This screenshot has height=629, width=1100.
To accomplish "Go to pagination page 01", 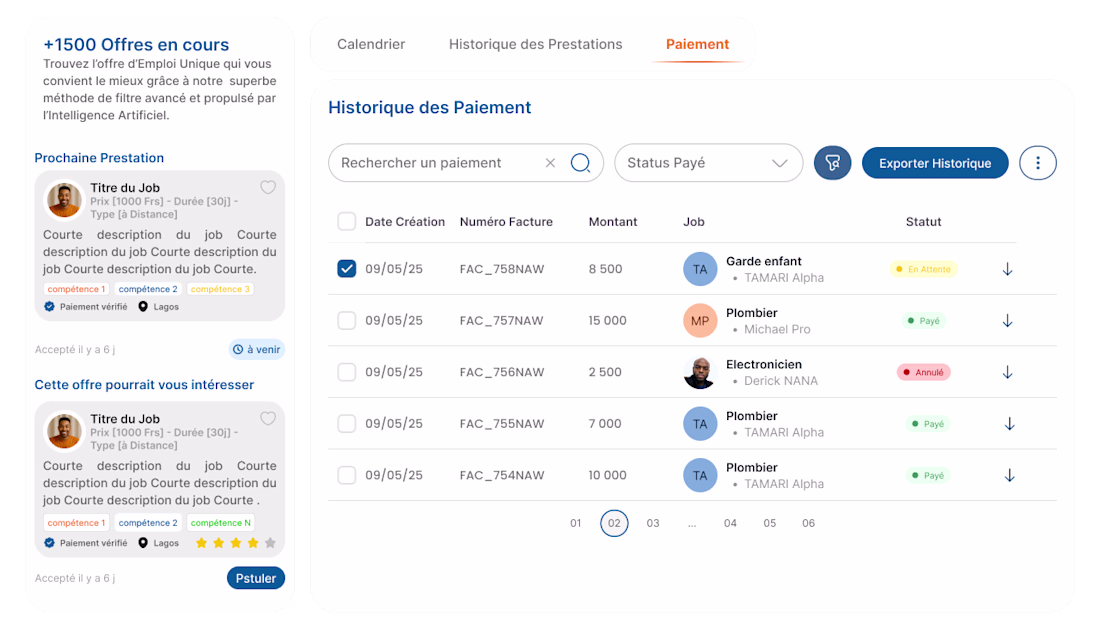I will coord(575,523).
